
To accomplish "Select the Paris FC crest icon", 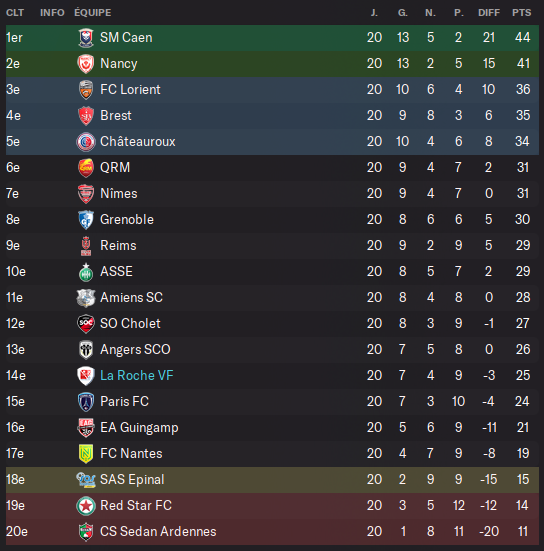I will 86,402.
